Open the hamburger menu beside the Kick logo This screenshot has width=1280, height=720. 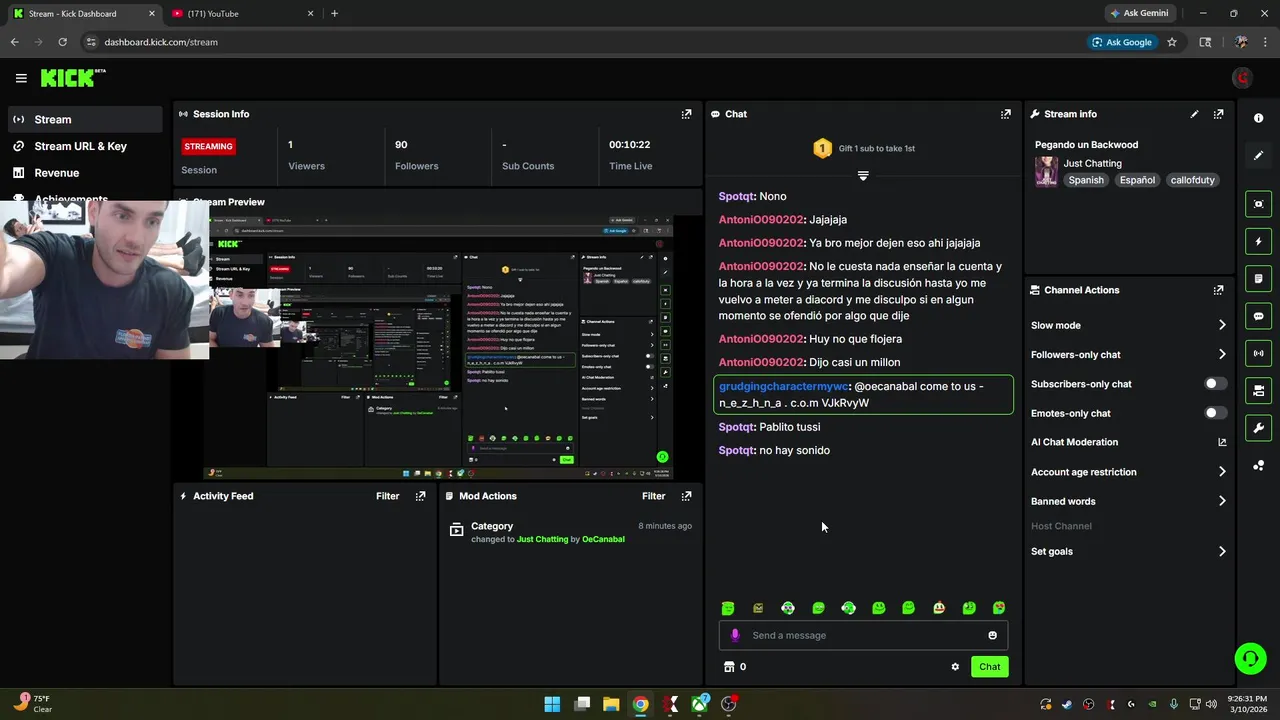click(x=21, y=78)
